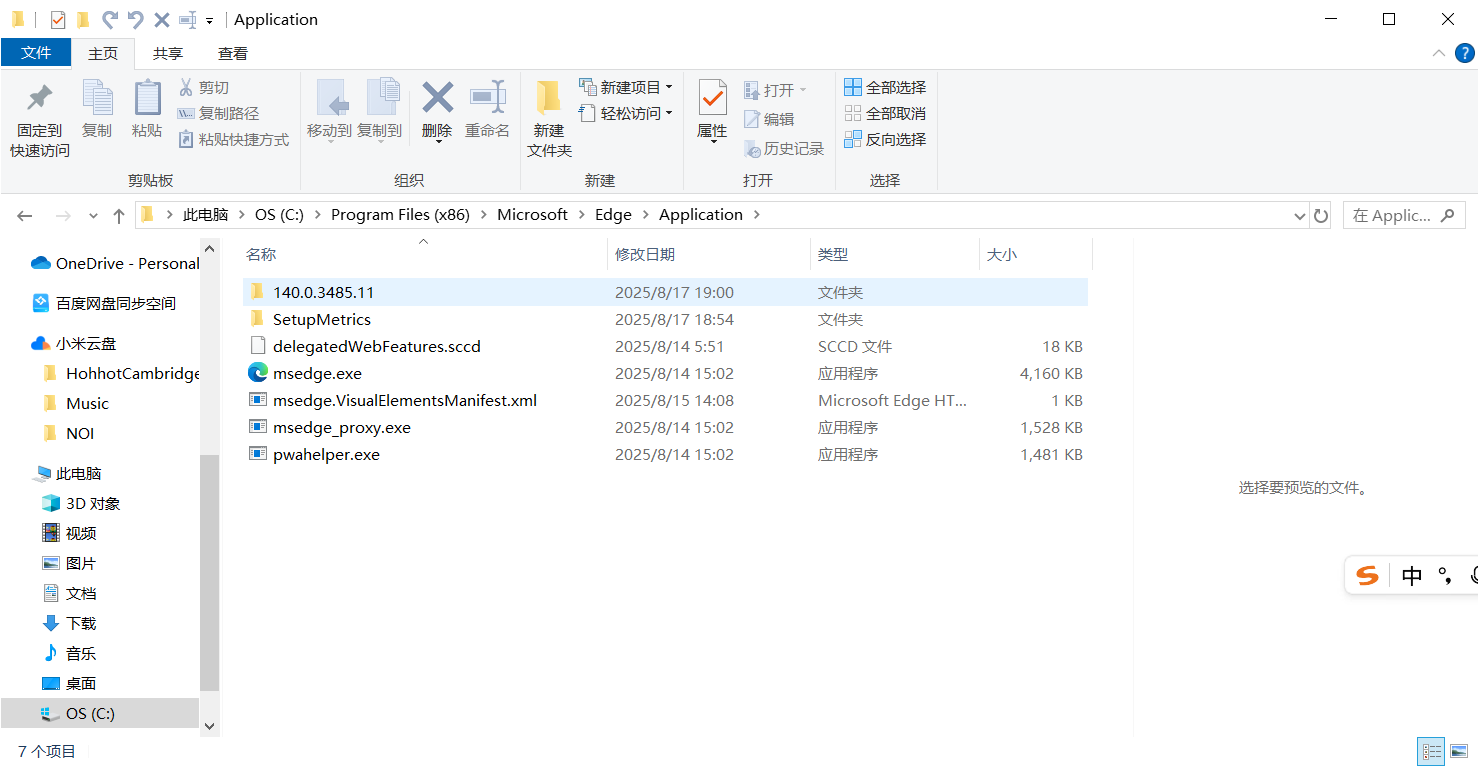Create a new folder with 新建文件夹
The width and height of the screenshot is (1478, 766).
[x=549, y=119]
